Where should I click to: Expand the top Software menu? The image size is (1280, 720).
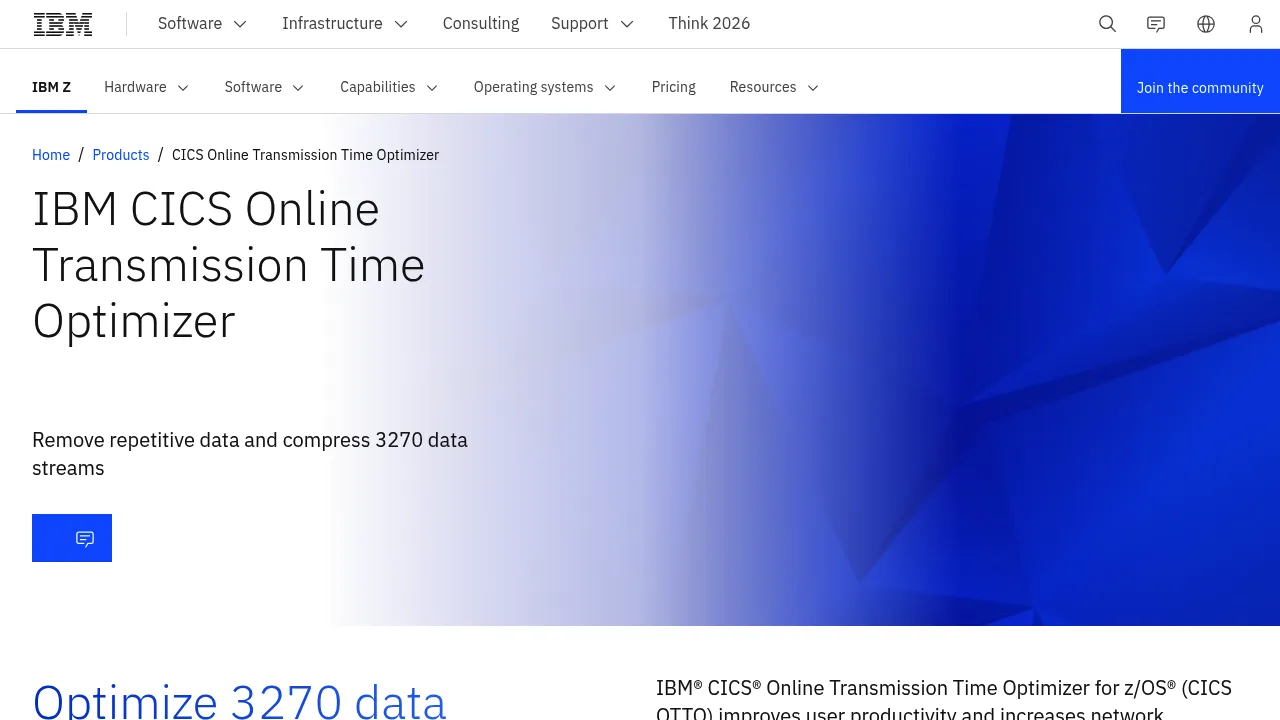pos(202,24)
